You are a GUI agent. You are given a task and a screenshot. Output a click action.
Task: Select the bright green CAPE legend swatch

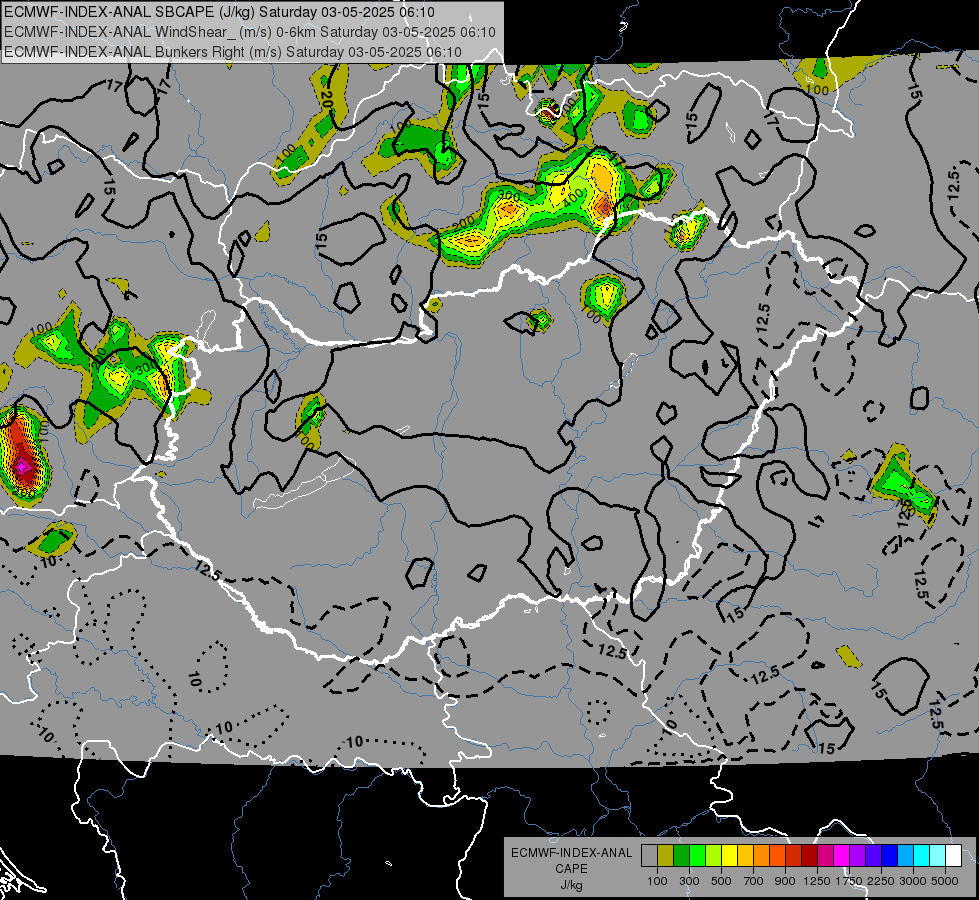[697, 855]
